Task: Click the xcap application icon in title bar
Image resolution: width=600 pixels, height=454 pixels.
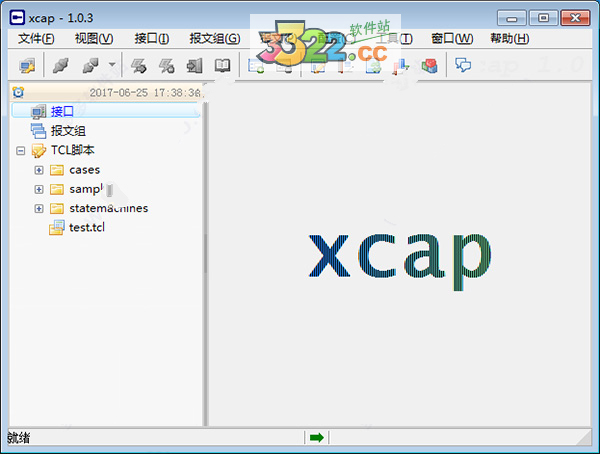Action: coord(17,18)
